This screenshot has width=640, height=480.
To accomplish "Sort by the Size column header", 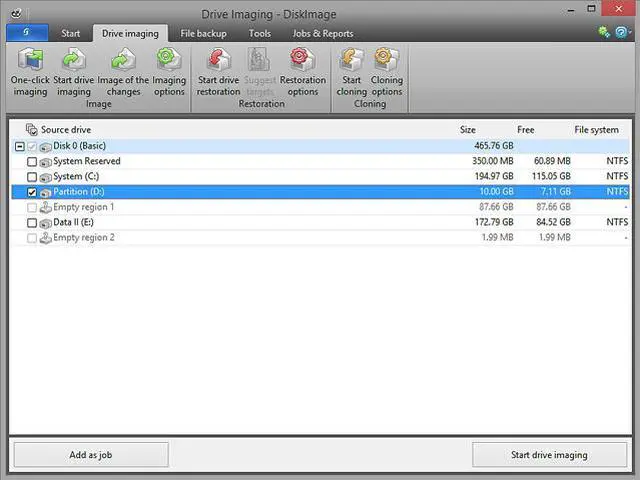I will click(x=467, y=129).
